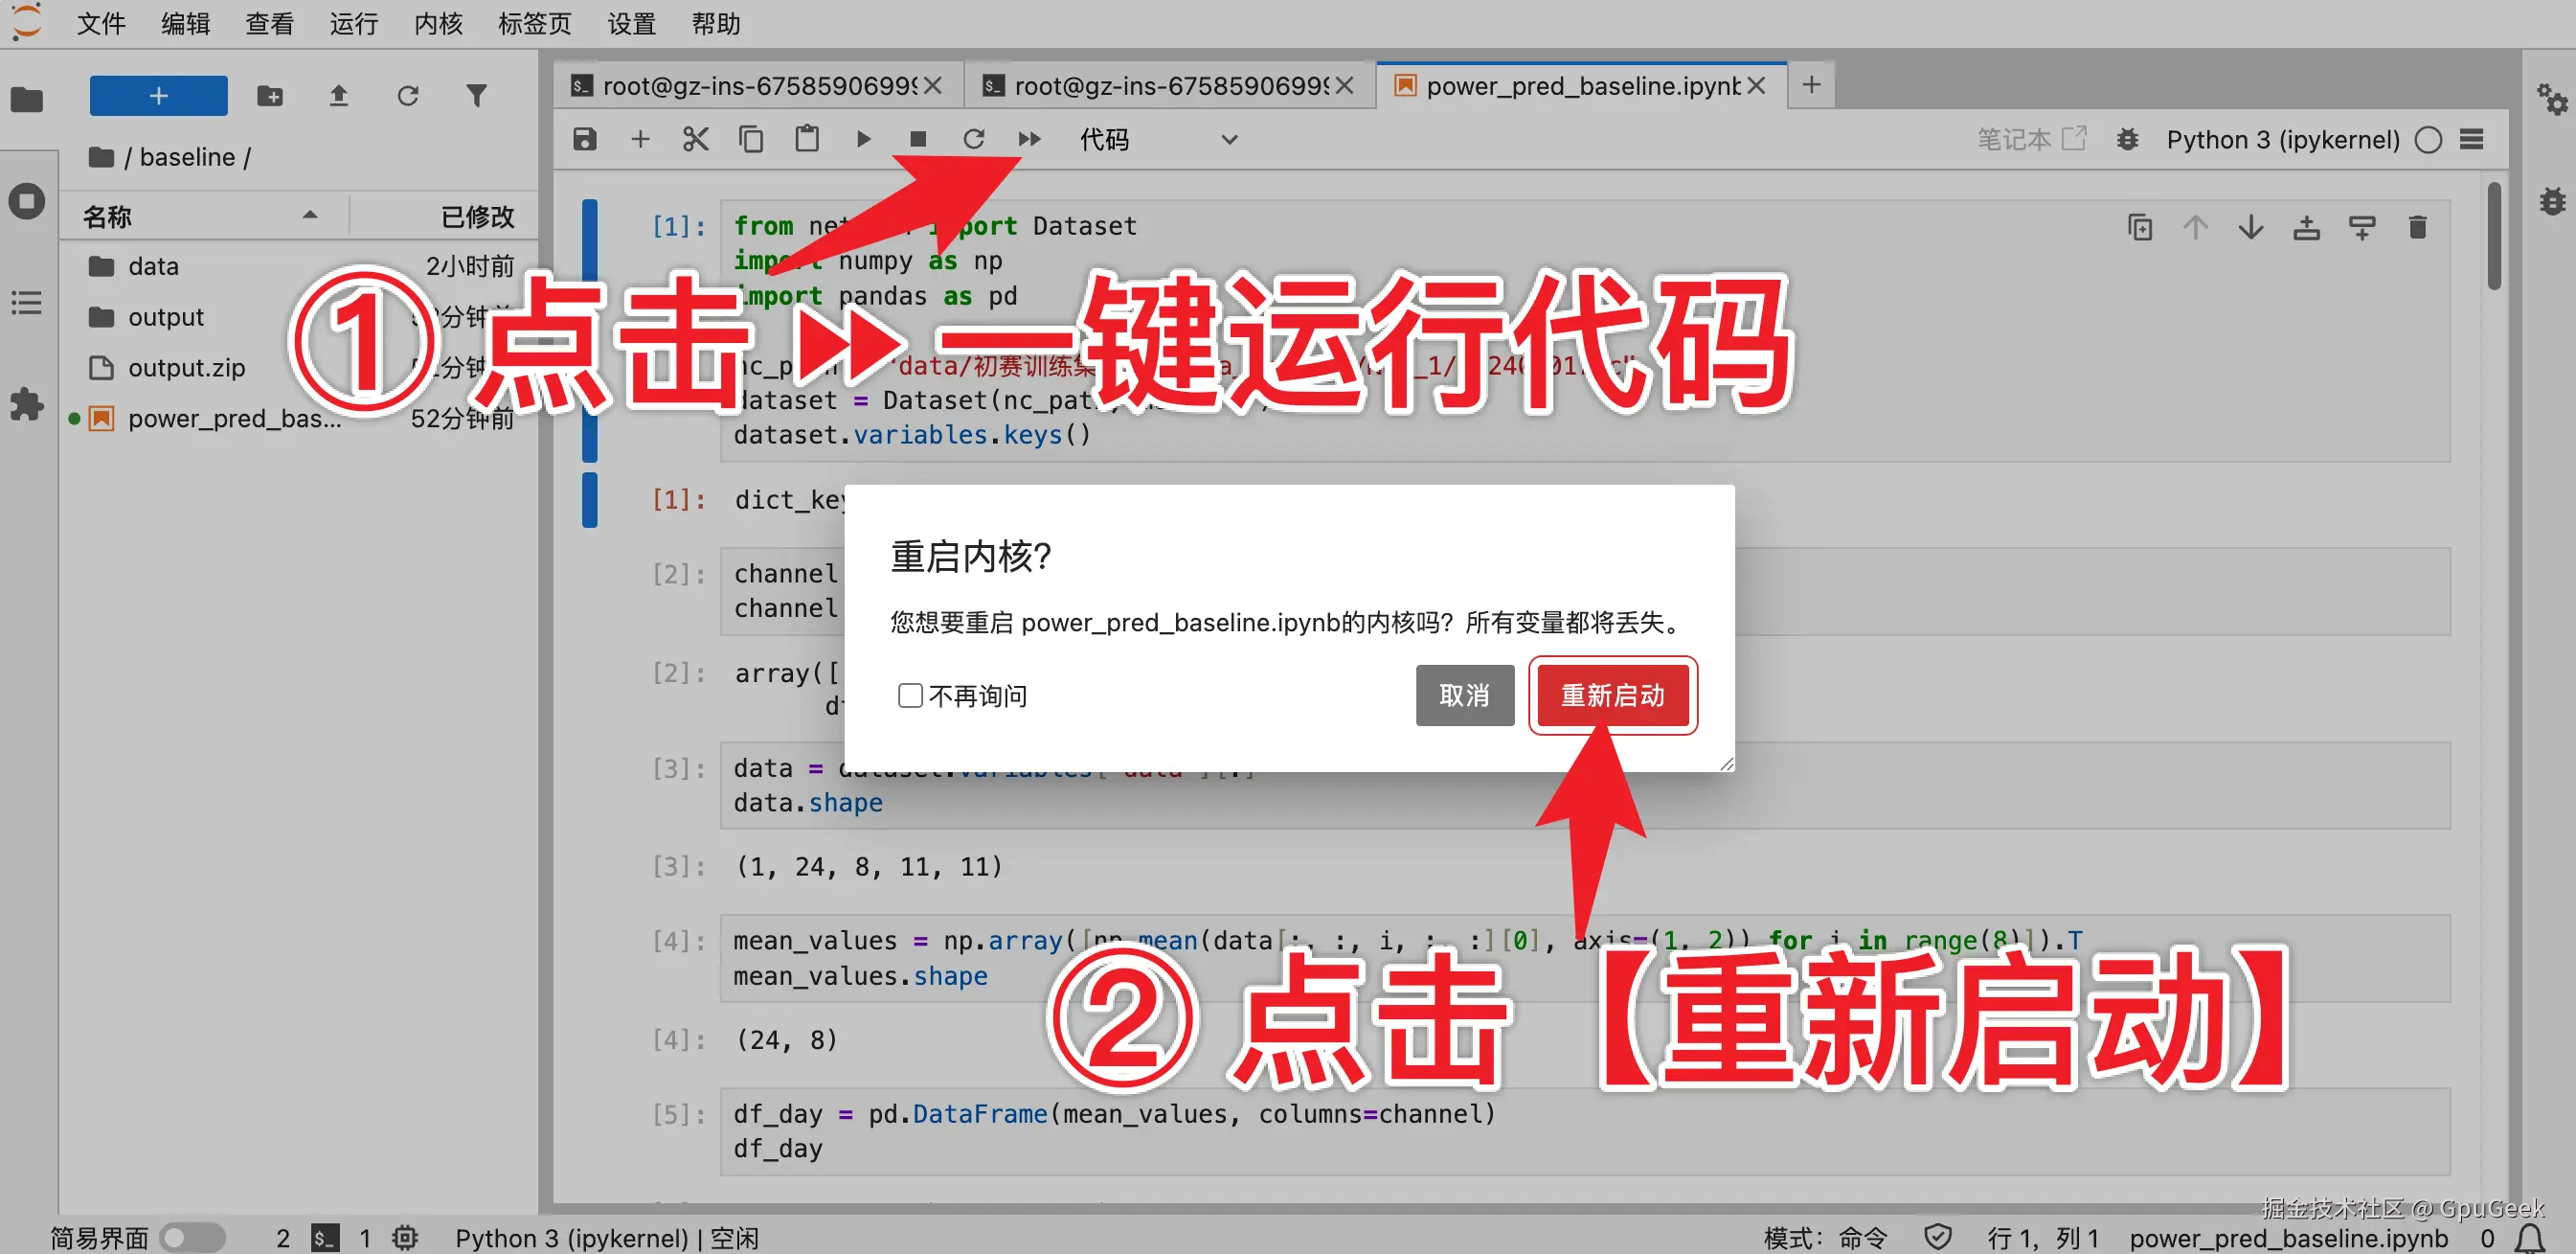Click the 重新启动 button
This screenshot has height=1254, width=2576.
[x=1612, y=695]
